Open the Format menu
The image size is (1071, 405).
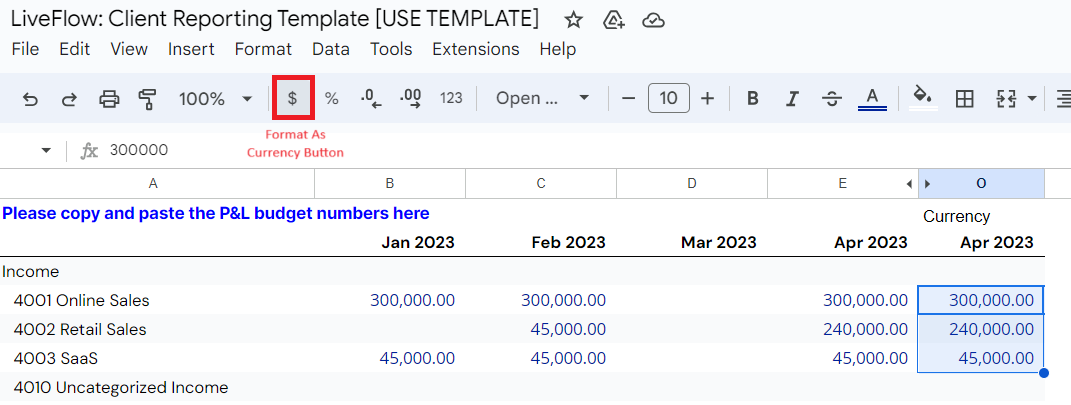[263, 49]
